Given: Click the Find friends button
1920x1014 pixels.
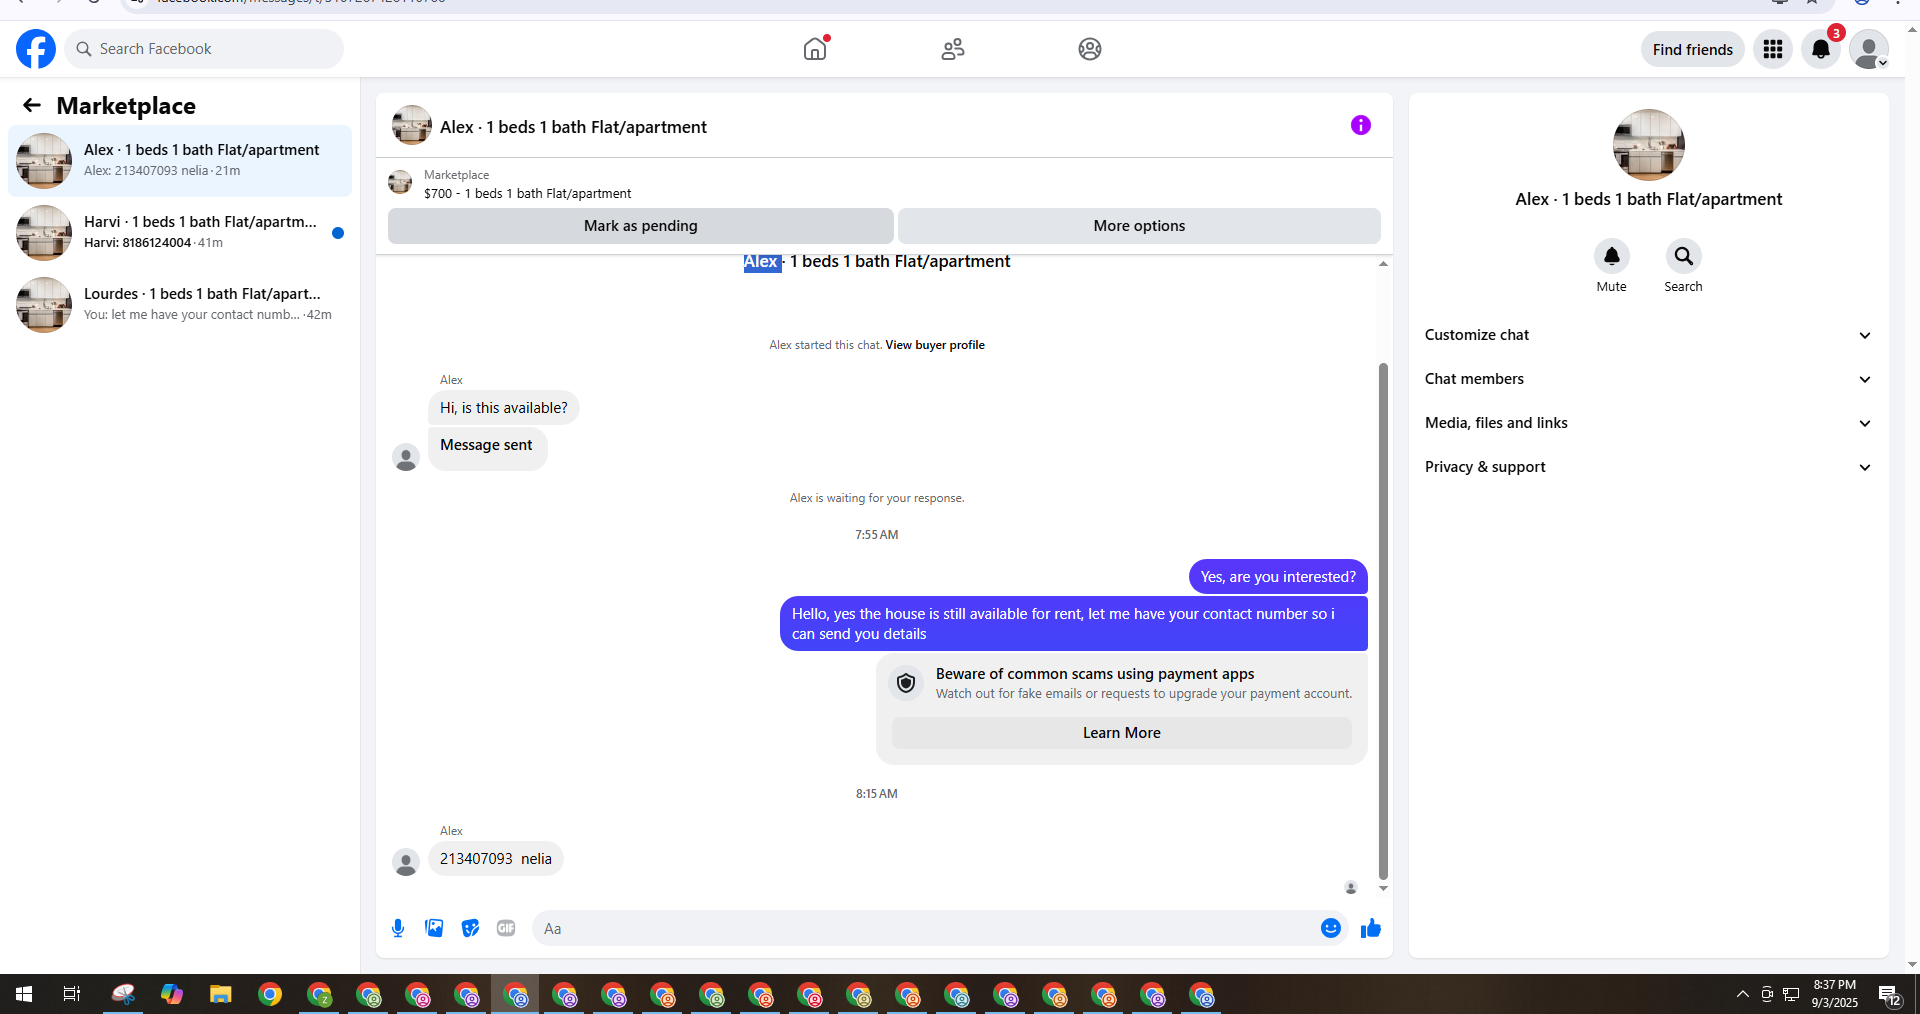Looking at the screenshot, I should [x=1692, y=49].
